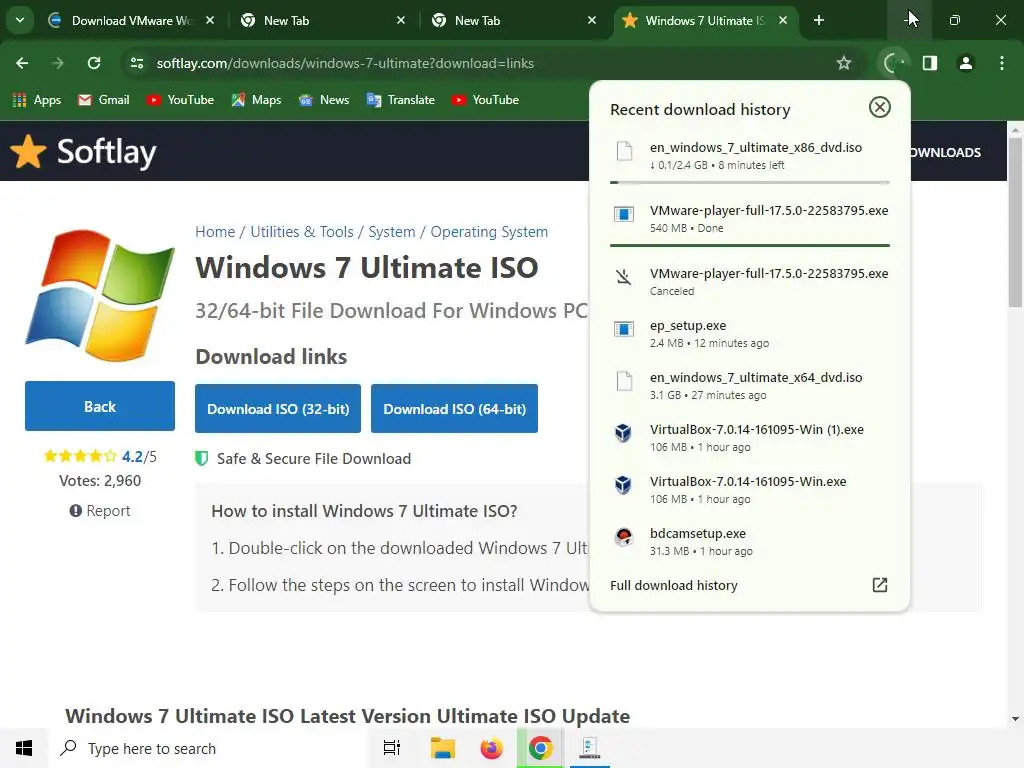Image resolution: width=1024 pixels, height=768 pixels.
Task: Open a new browser tab with plus
Action: [819, 20]
